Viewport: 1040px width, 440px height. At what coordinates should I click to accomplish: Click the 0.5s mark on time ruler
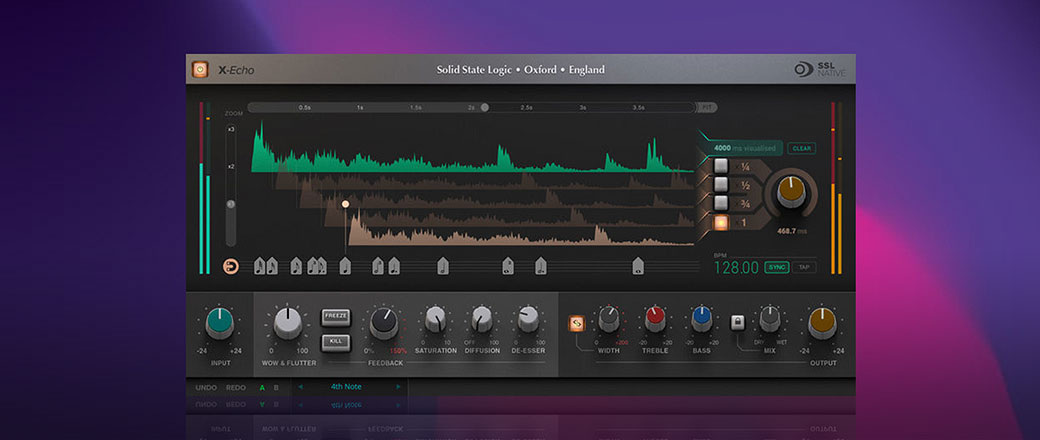tap(305, 108)
